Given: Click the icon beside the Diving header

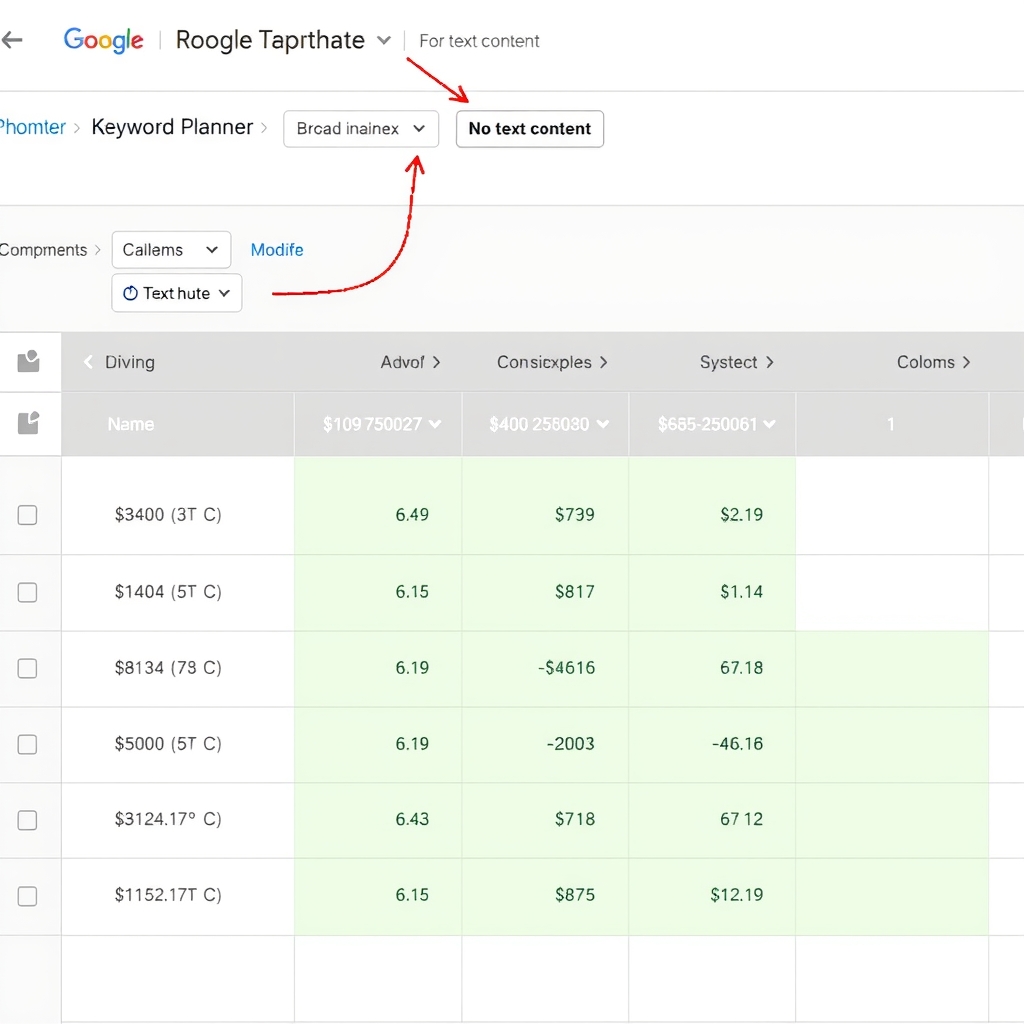Looking at the screenshot, I should click(28, 361).
